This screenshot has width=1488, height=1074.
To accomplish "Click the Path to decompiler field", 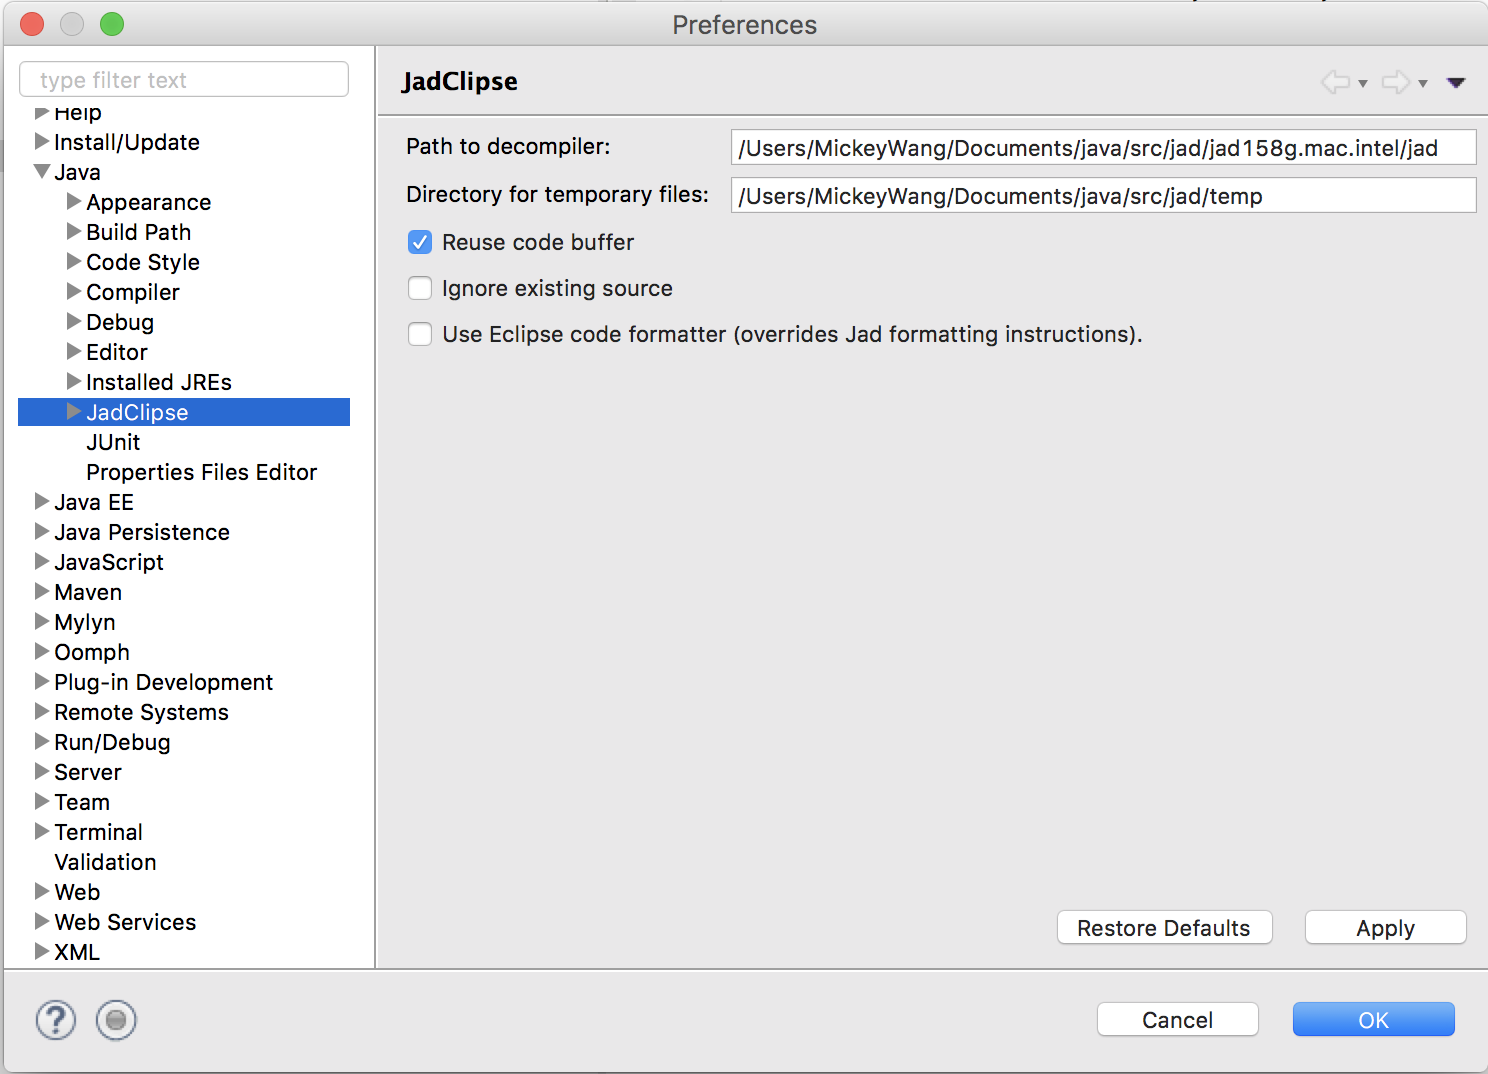I will pos(1103,147).
